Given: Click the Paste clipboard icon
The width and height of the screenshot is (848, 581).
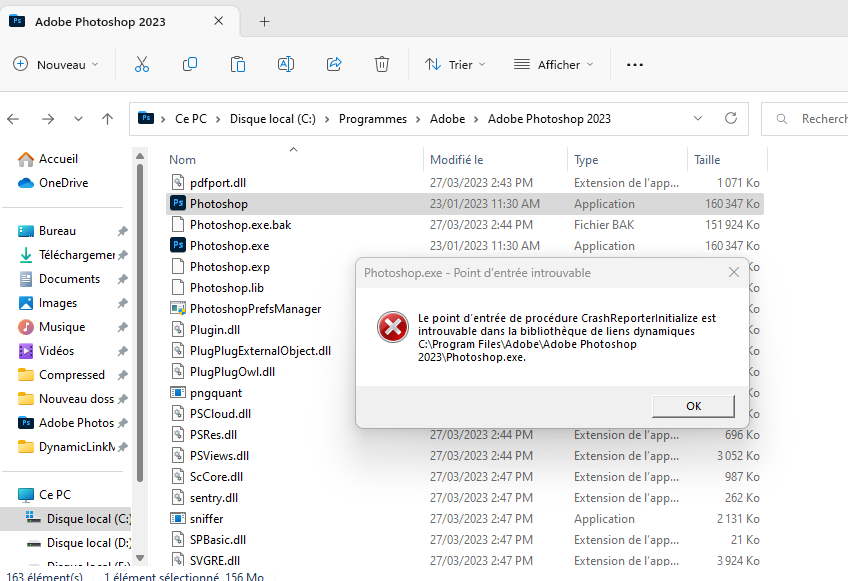Looking at the screenshot, I should (238, 64).
